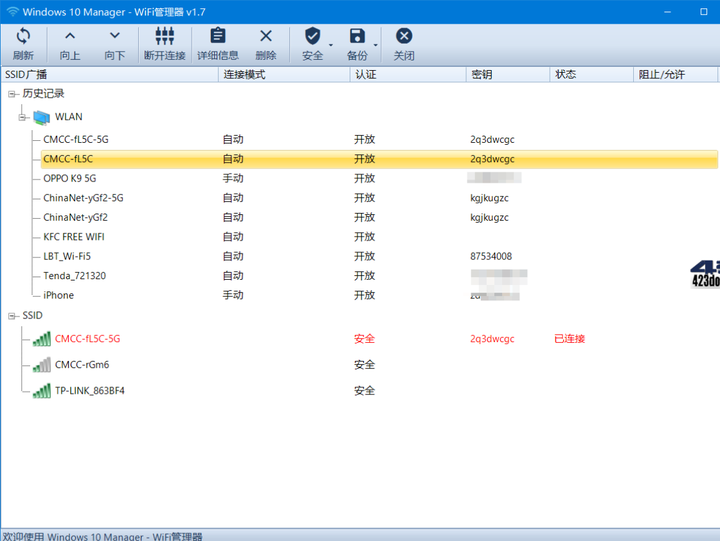720x541 pixels.
Task: Click the 已连接 status text
Action: (x=569, y=339)
